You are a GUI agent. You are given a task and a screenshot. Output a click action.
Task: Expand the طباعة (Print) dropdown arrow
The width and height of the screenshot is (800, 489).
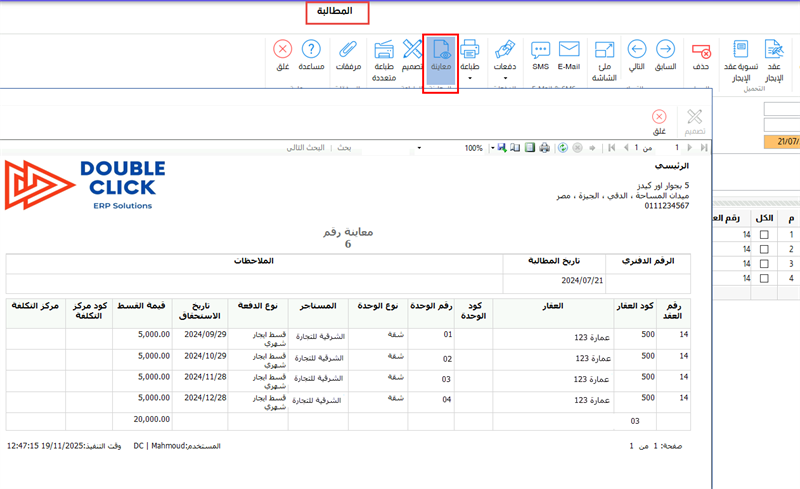pyautogui.click(x=469, y=78)
